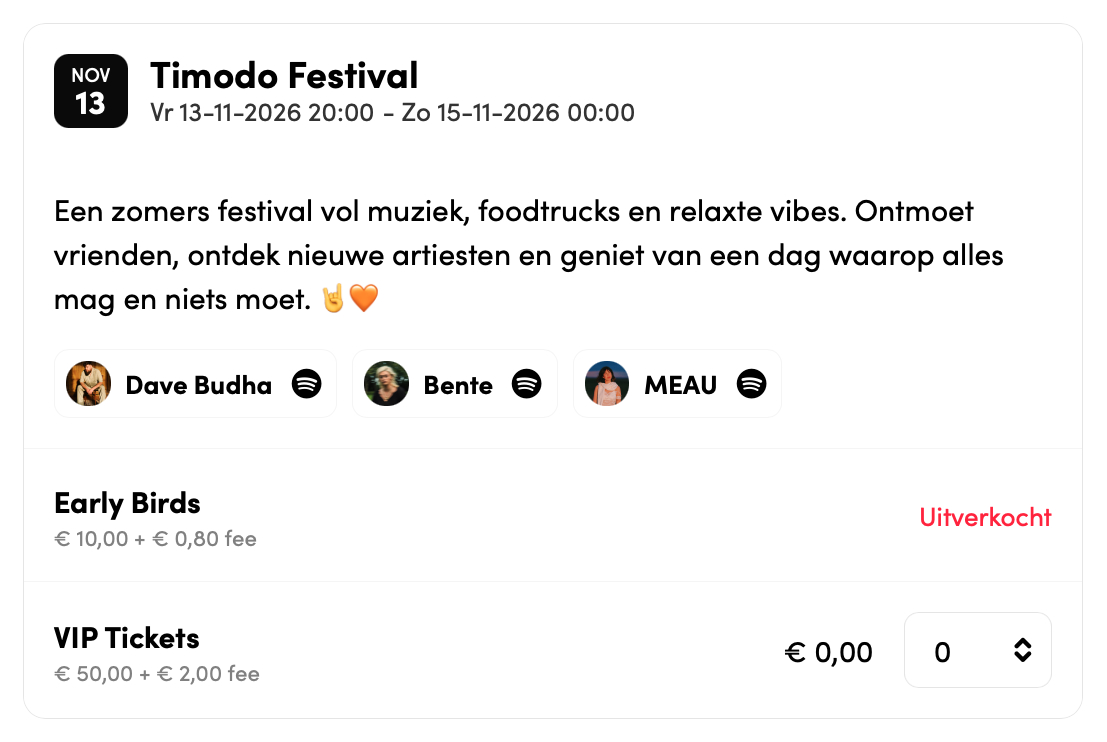1107x742 pixels.
Task: Open MEAU's Spotify icon
Action: (751, 384)
